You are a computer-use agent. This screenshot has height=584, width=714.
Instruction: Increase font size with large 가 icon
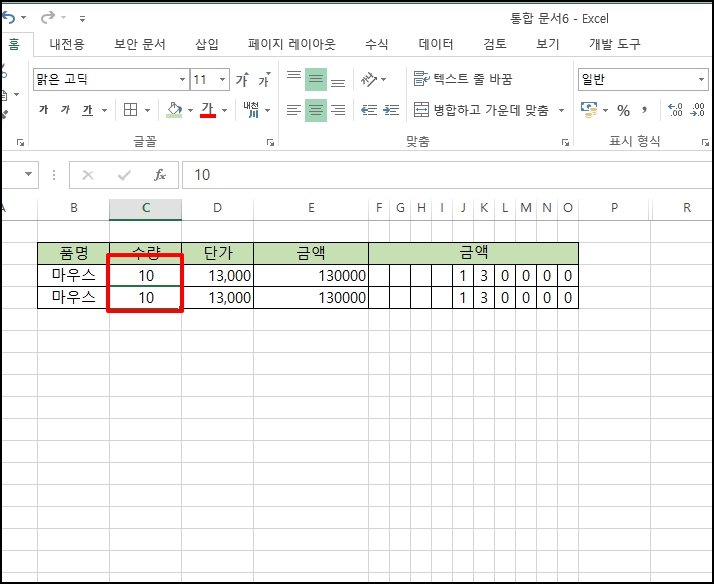pos(243,80)
